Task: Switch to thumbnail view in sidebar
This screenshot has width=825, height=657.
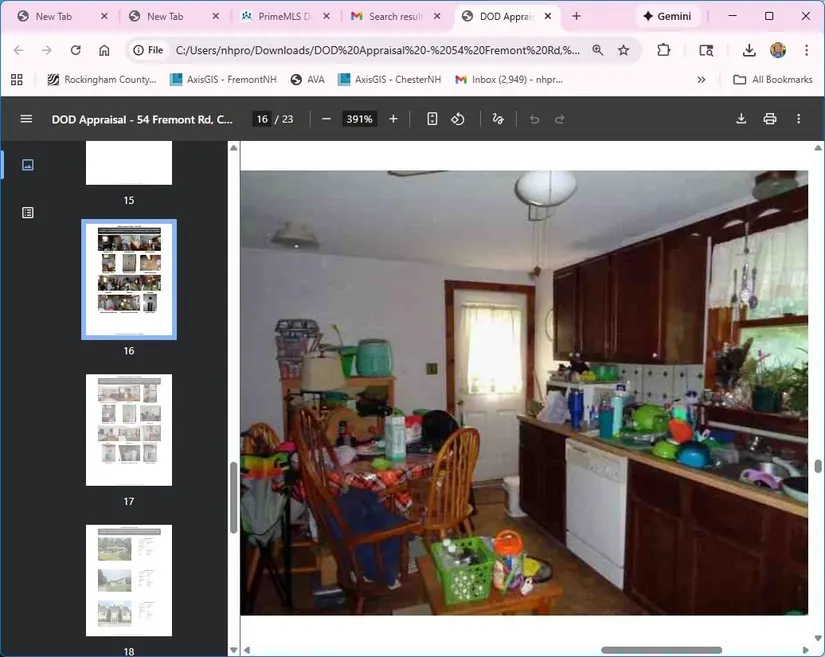Action: 28,165
